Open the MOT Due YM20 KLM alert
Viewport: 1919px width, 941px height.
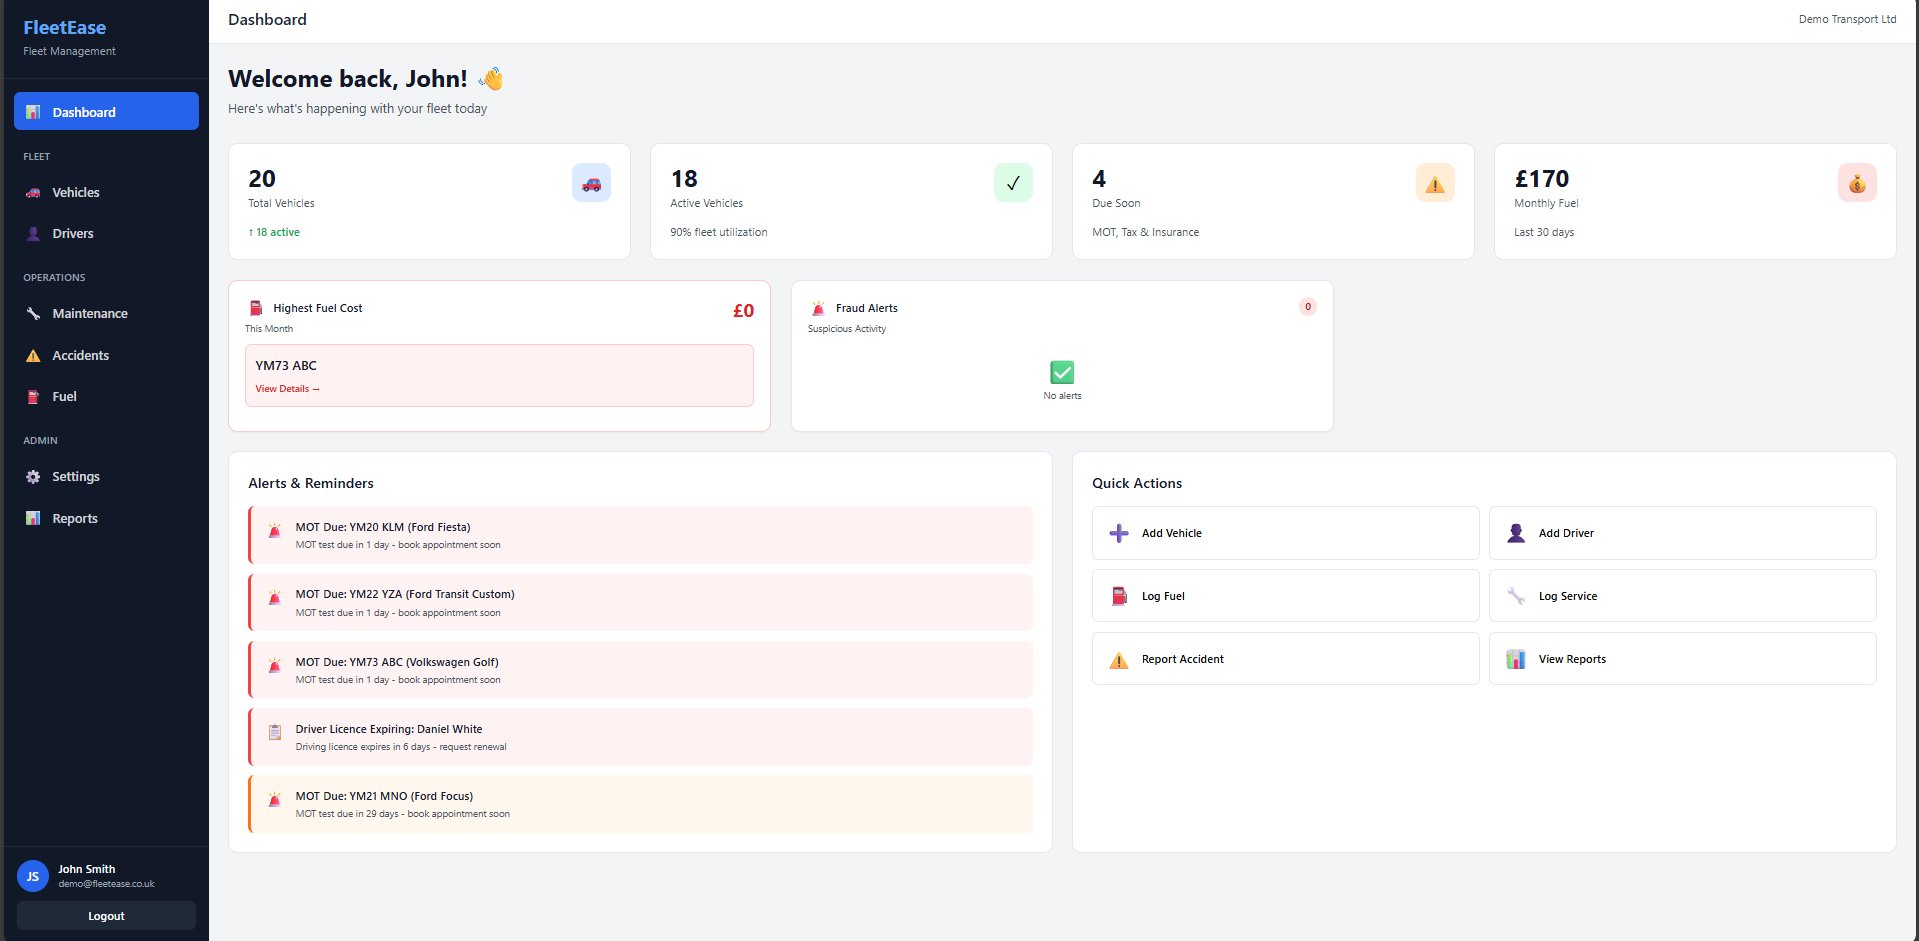click(x=639, y=535)
